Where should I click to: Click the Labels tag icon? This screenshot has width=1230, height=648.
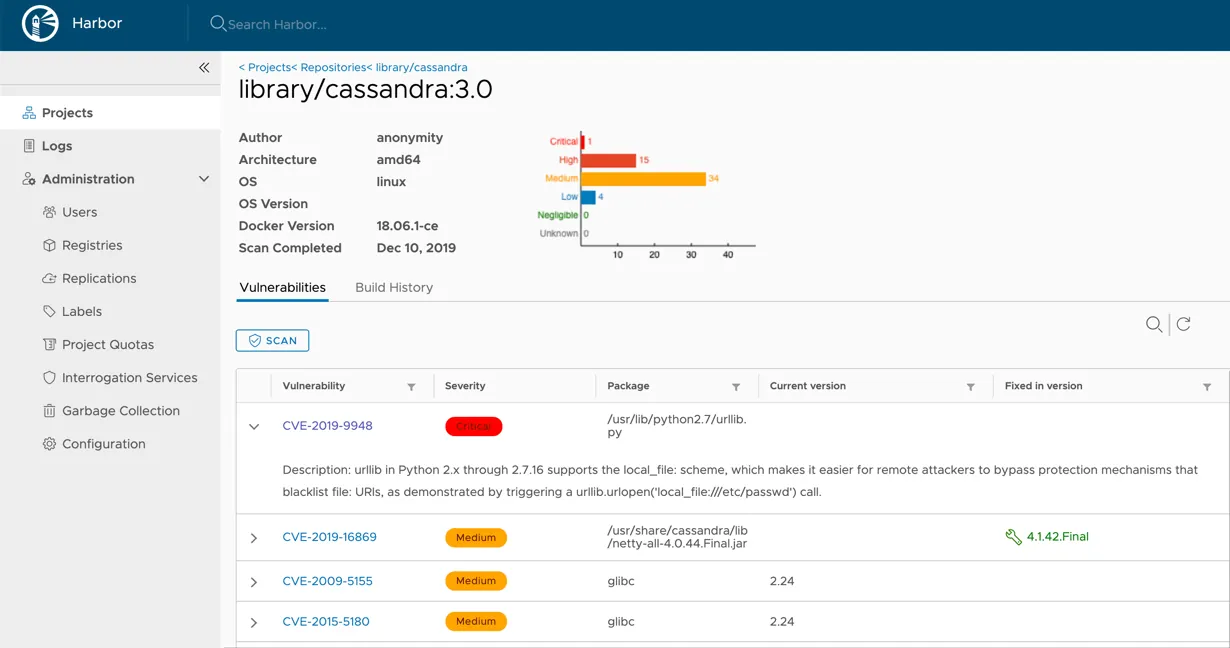[x=49, y=311]
